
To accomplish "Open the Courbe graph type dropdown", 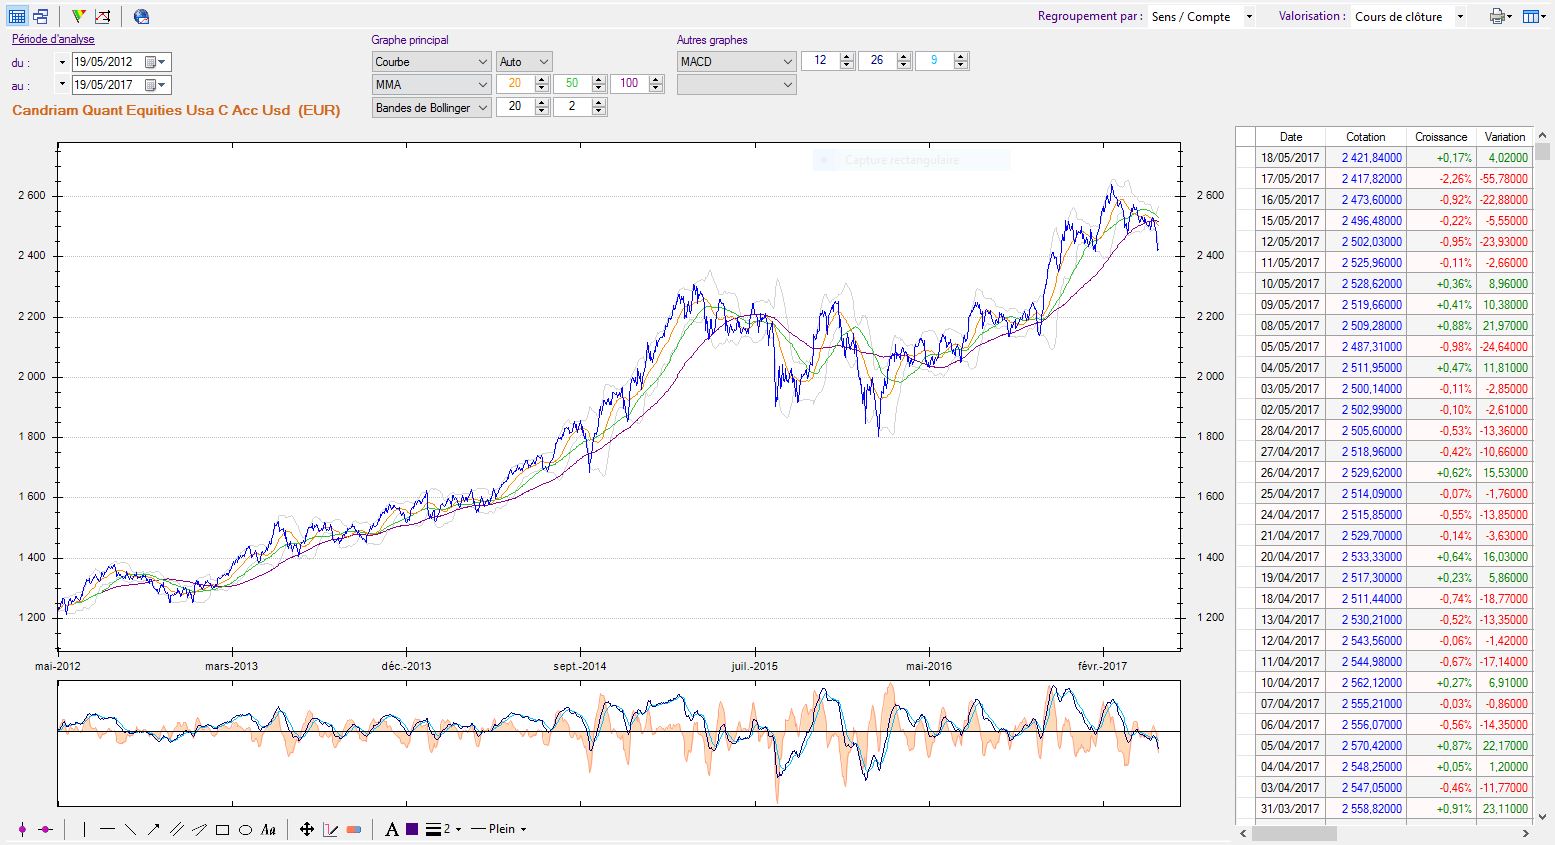I will 431,62.
